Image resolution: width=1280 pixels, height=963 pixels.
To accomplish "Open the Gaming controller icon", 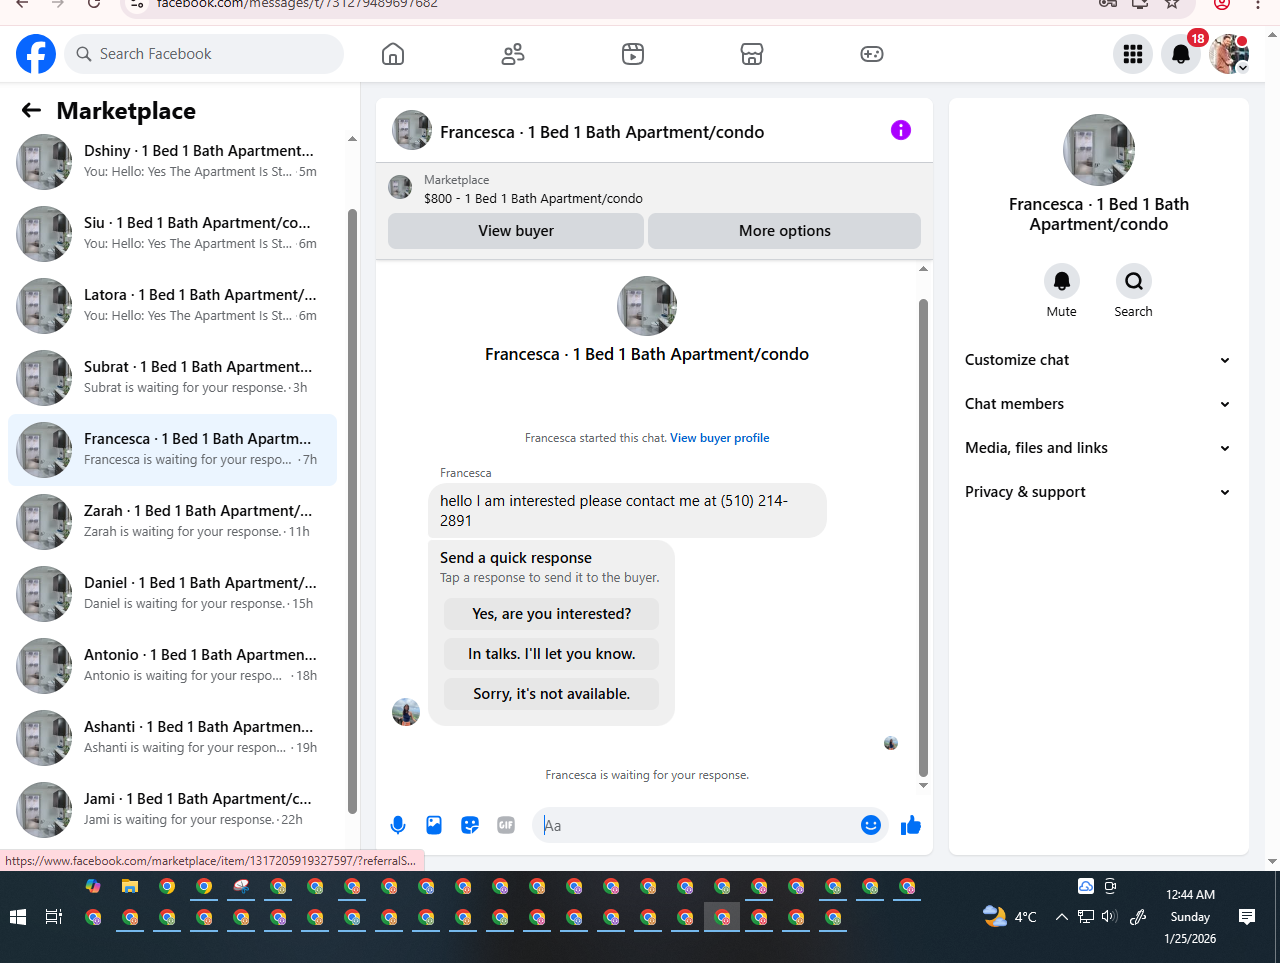I will click(872, 54).
